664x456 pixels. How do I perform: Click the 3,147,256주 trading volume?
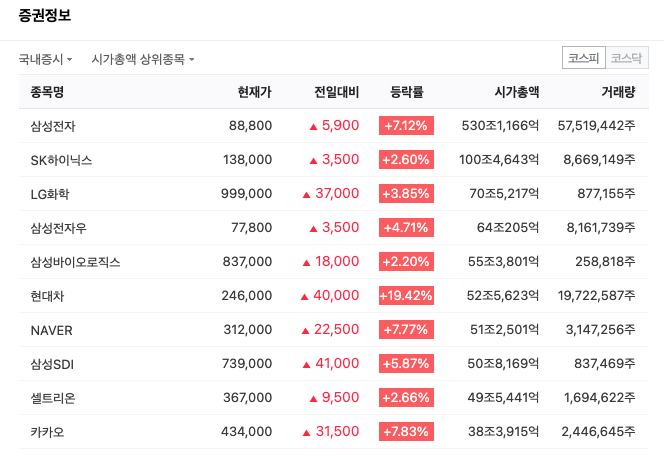[x=600, y=329]
